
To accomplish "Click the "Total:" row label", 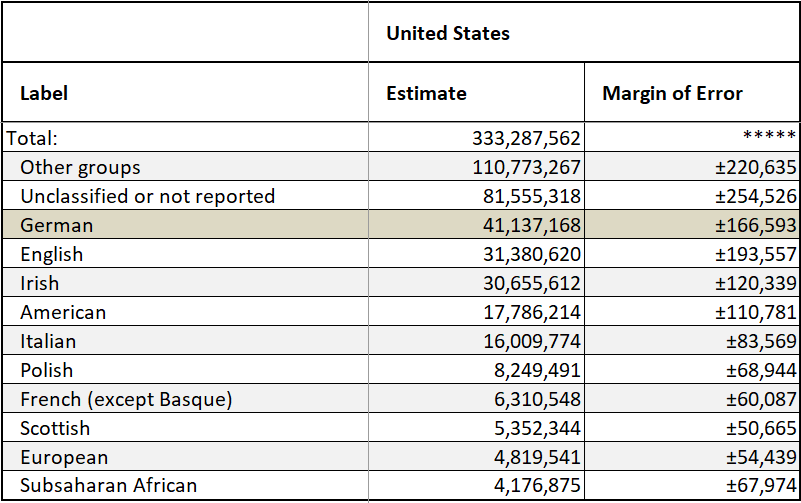I will [x=33, y=138].
